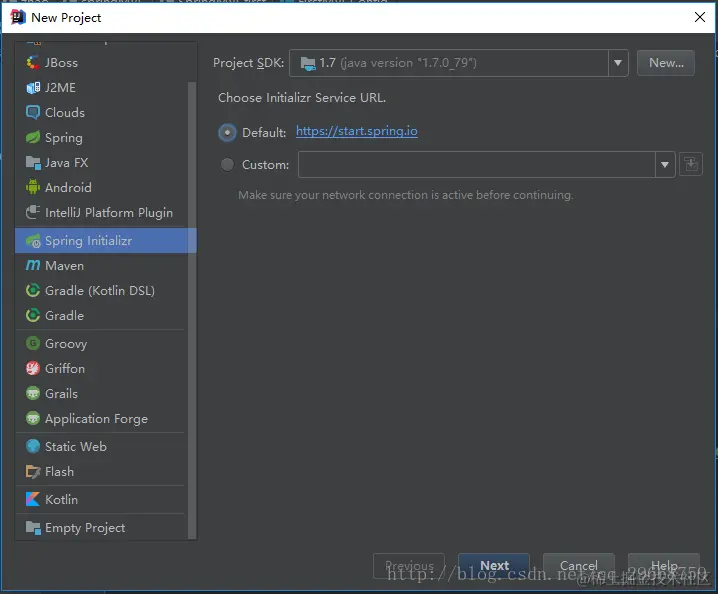Click the Gradle icon
718x594 pixels.
point(33,316)
